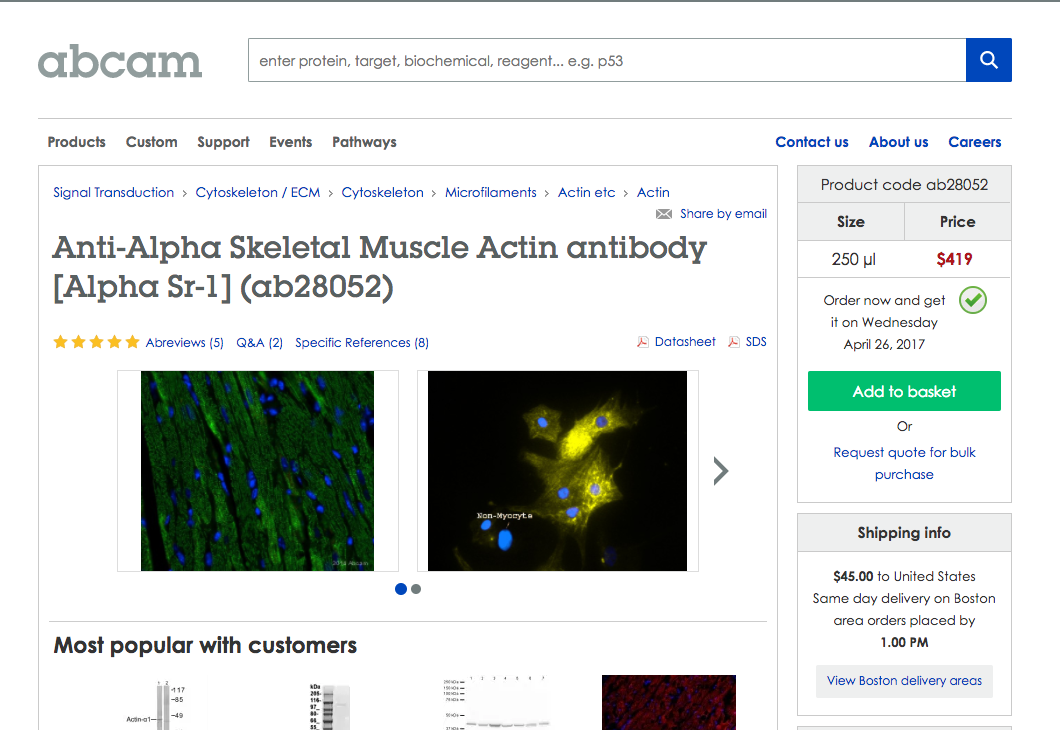The image size is (1060, 730).
Task: Select the first carousel page dot
Action: pyautogui.click(x=401, y=589)
